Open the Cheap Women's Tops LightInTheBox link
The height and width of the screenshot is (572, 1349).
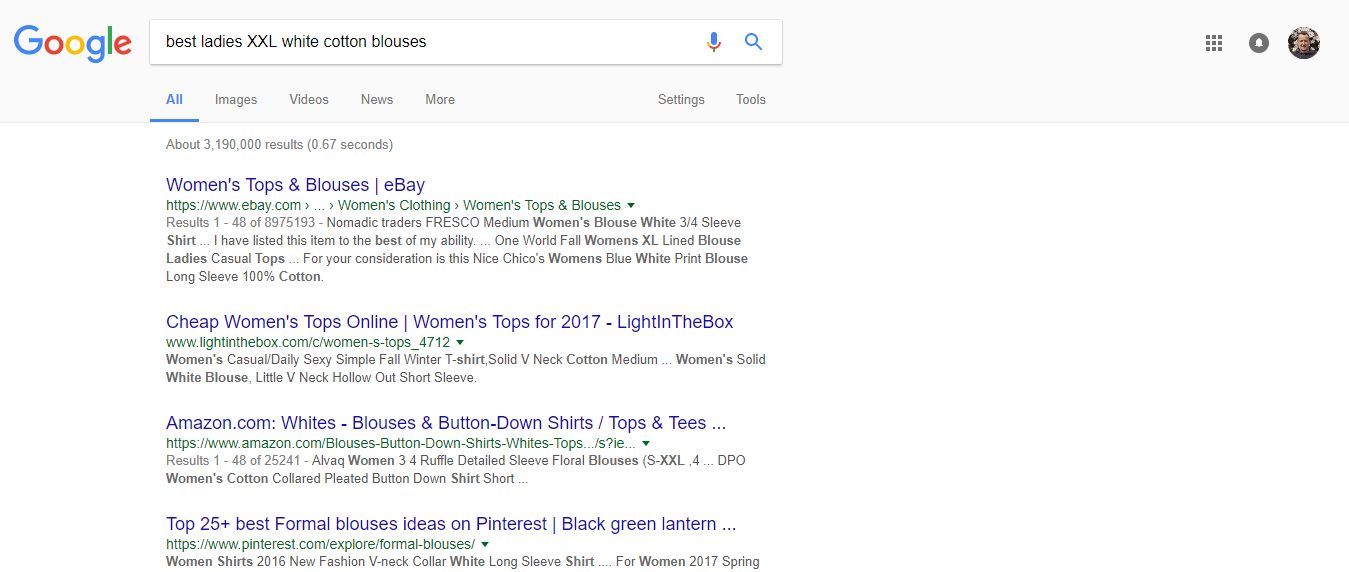[x=449, y=322]
